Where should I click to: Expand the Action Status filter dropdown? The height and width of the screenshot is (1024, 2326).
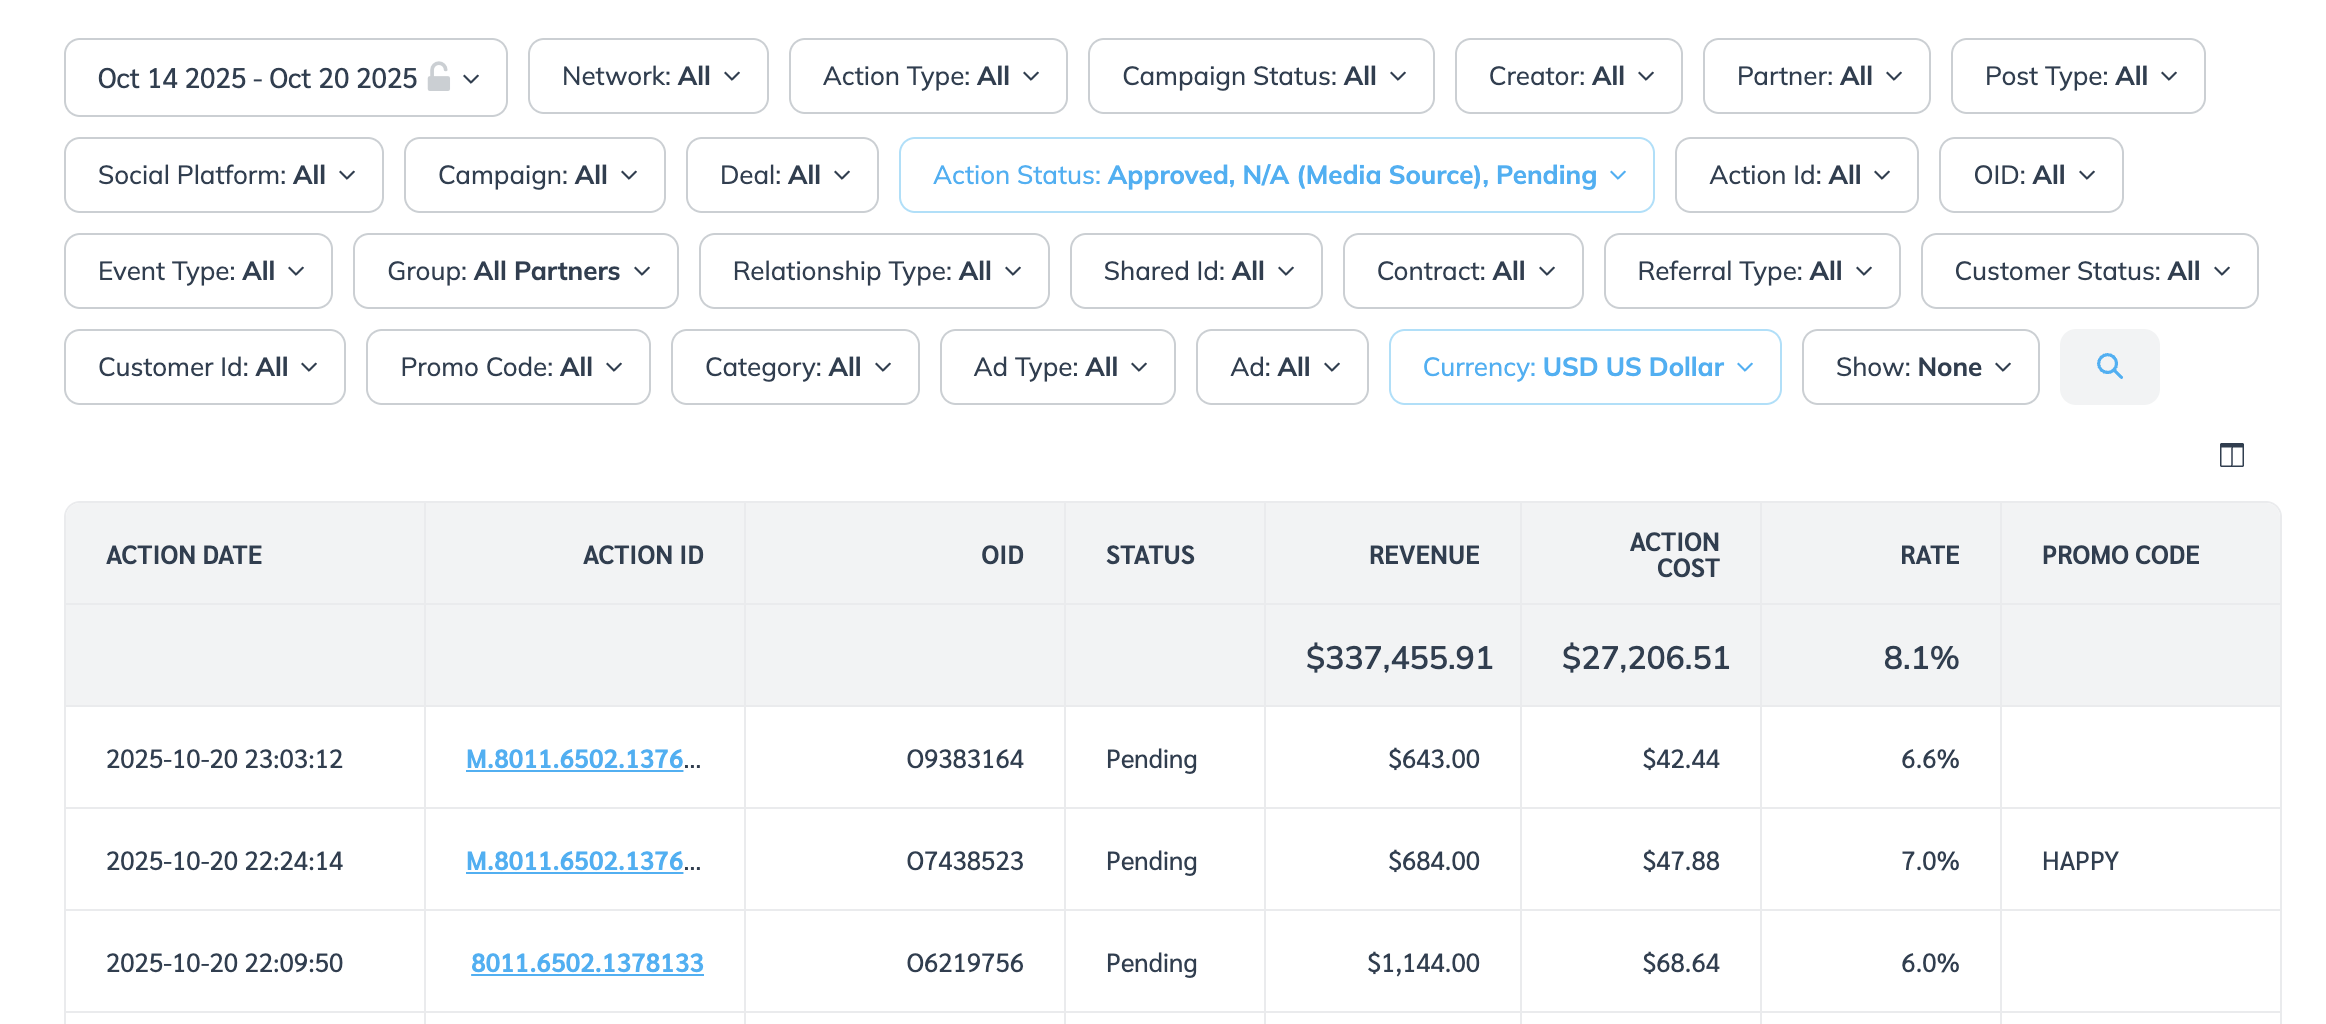[1276, 175]
